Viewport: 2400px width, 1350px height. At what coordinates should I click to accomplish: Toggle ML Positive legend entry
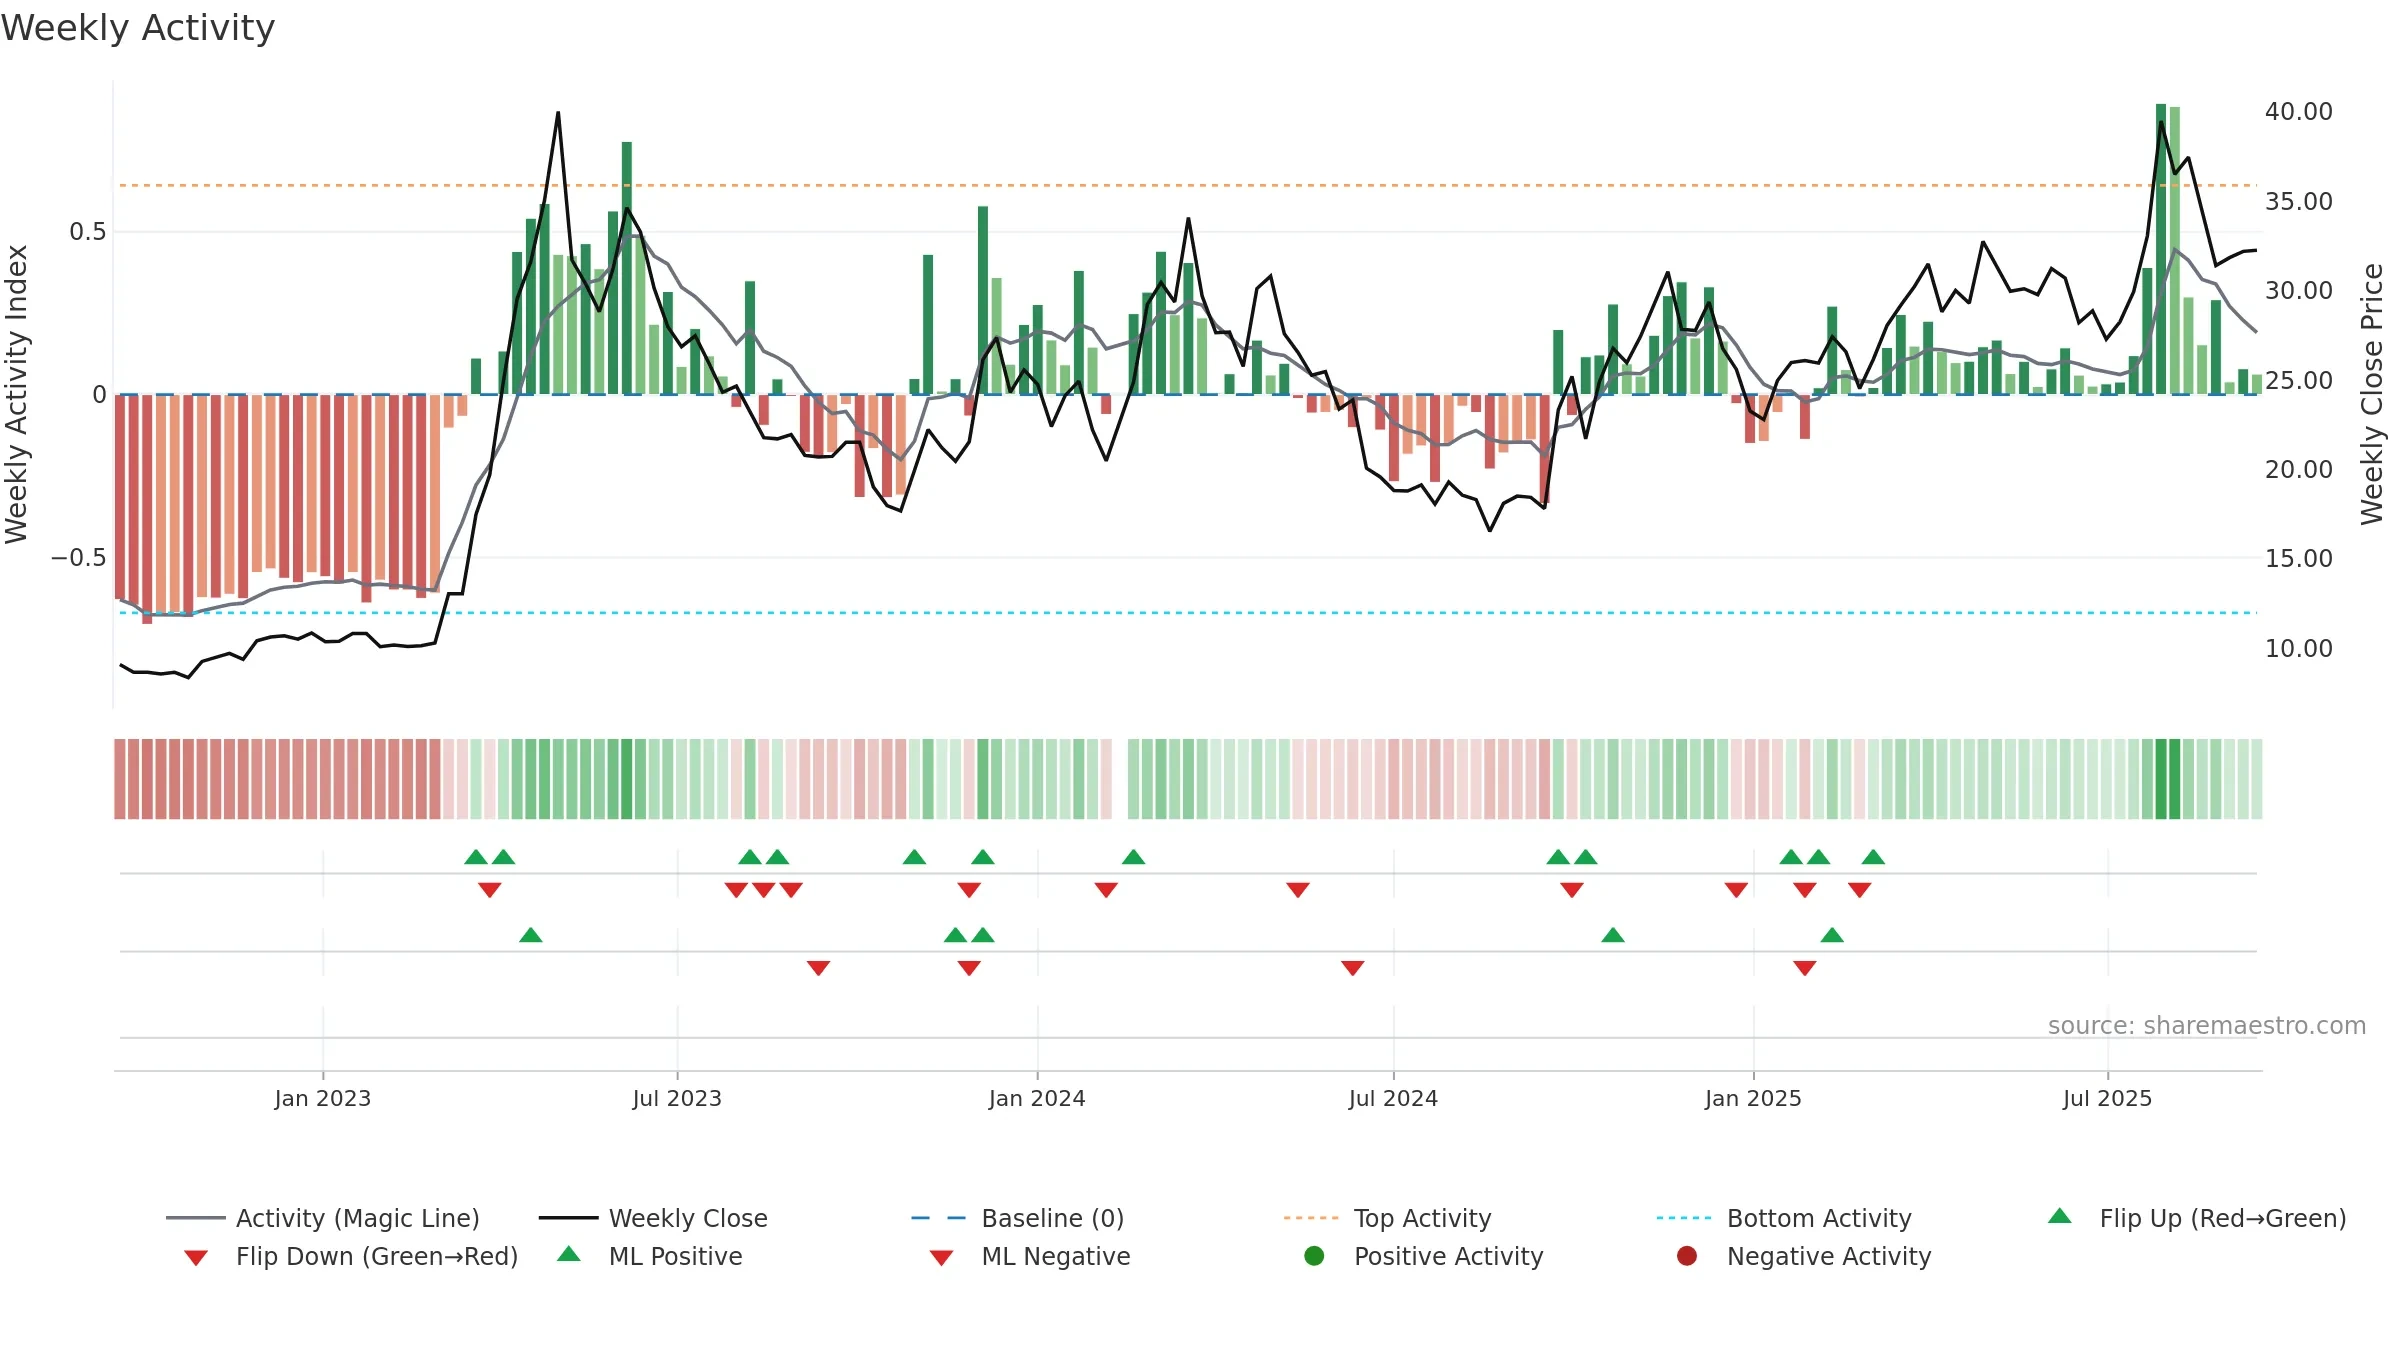[x=649, y=1256]
